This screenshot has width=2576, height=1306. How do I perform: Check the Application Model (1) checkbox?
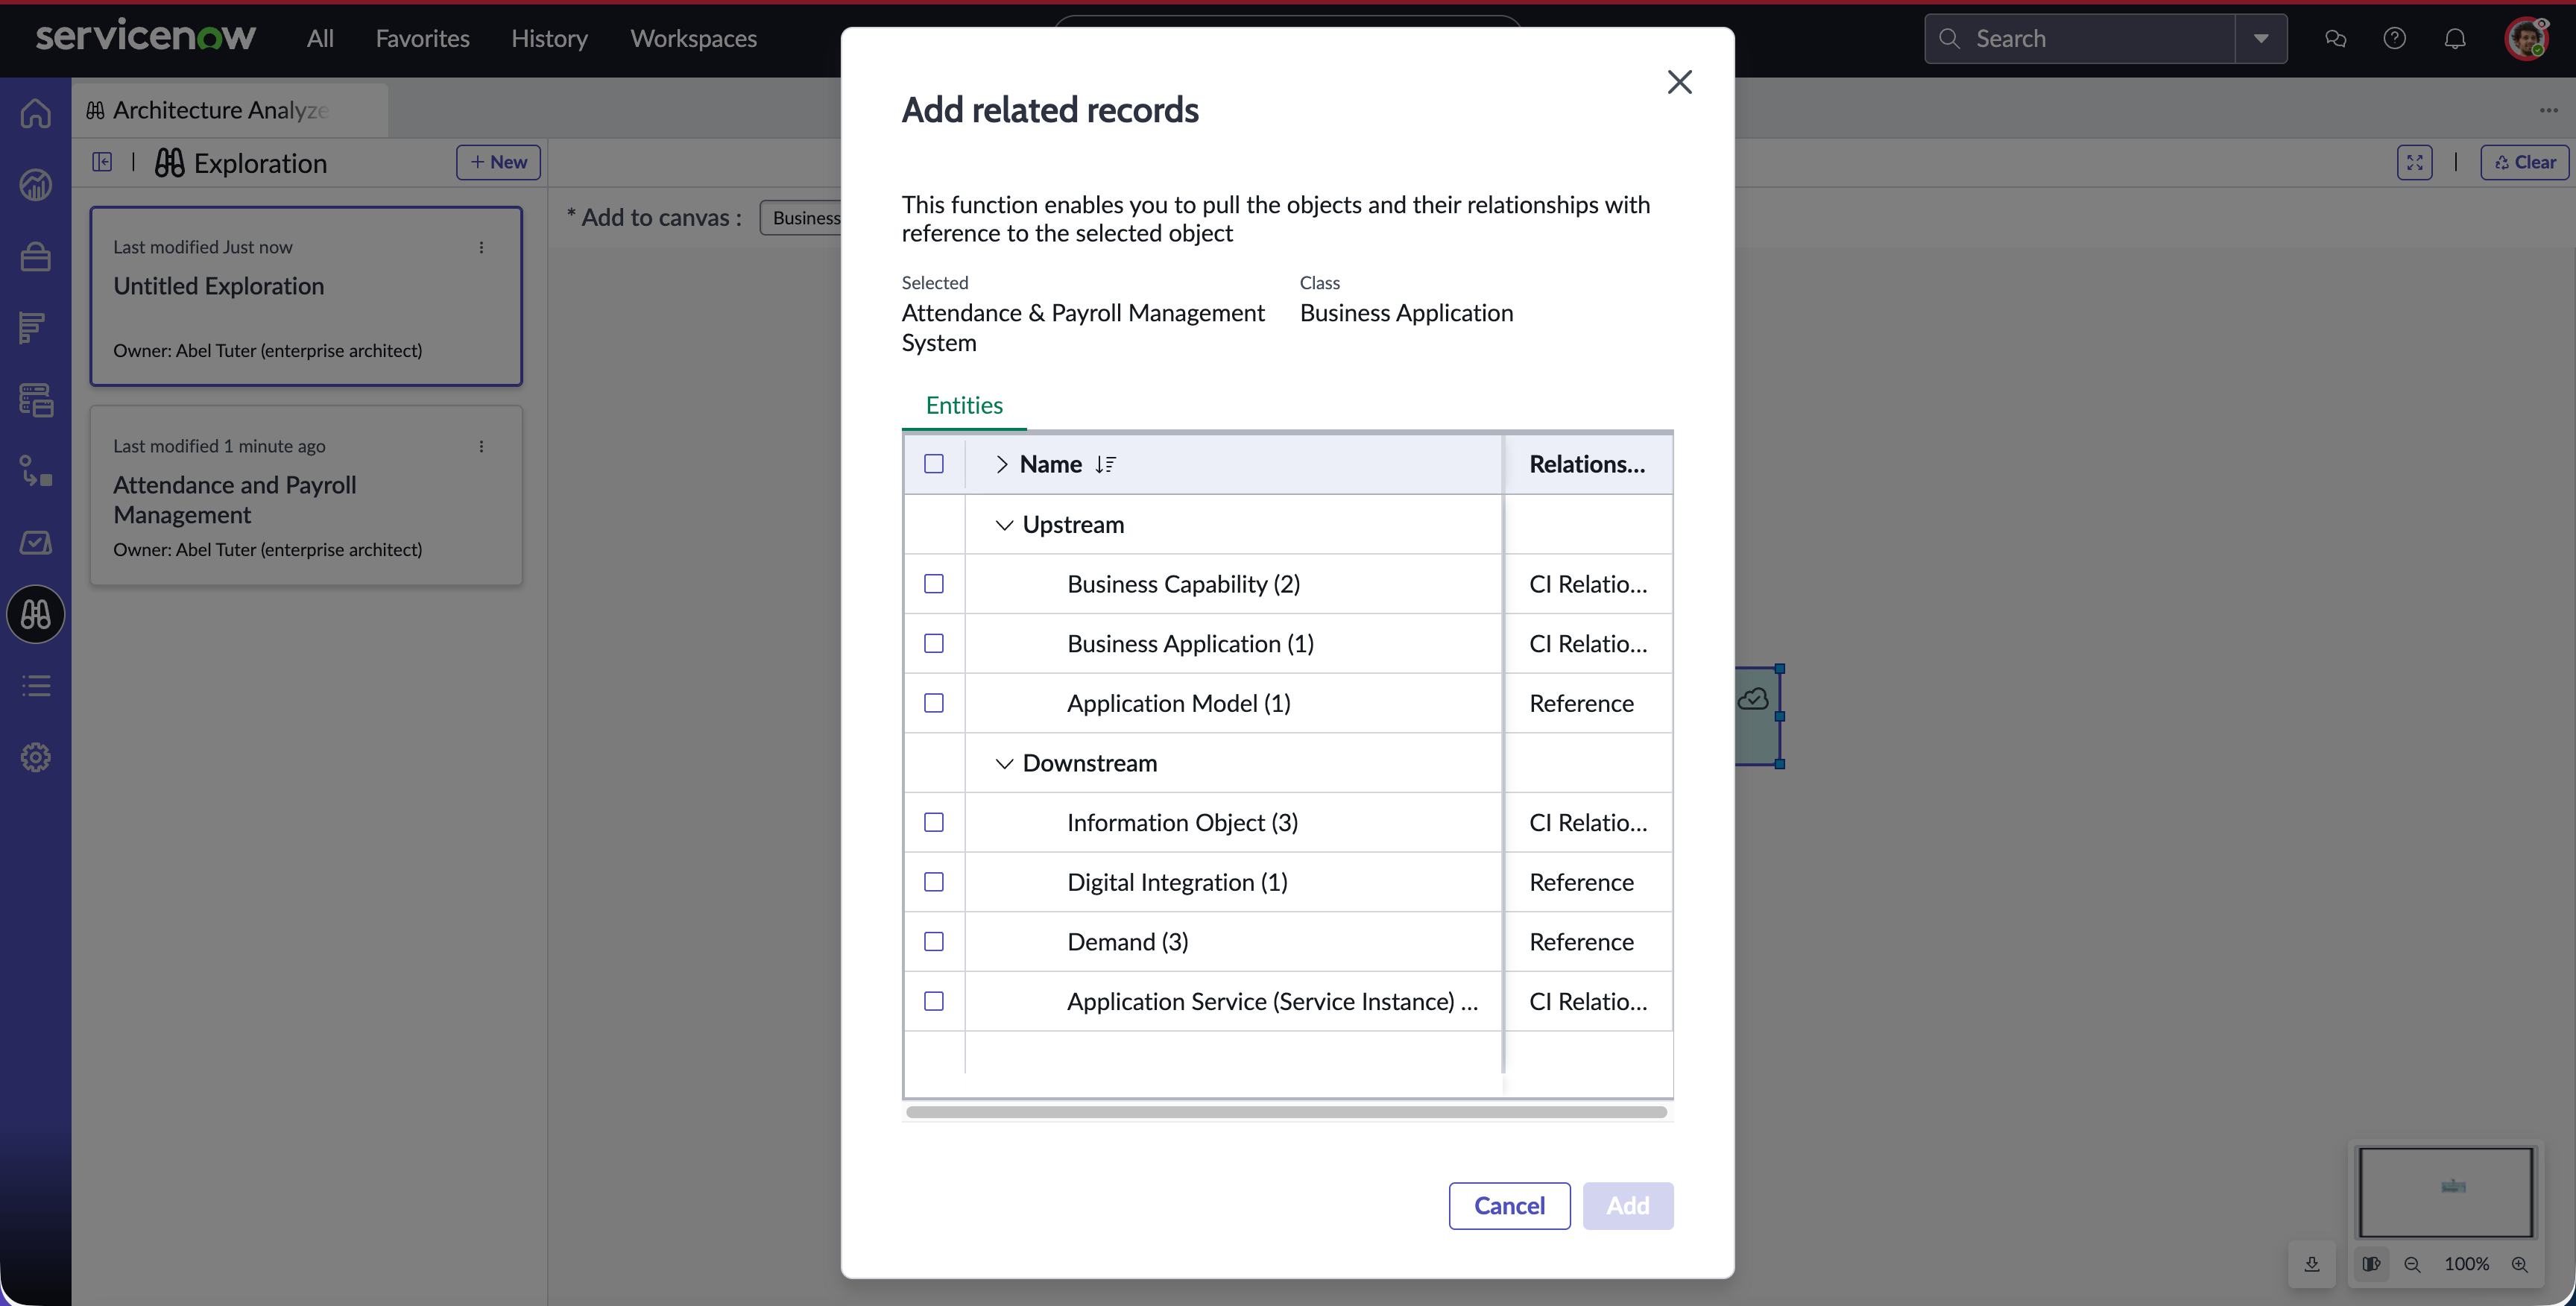point(934,703)
